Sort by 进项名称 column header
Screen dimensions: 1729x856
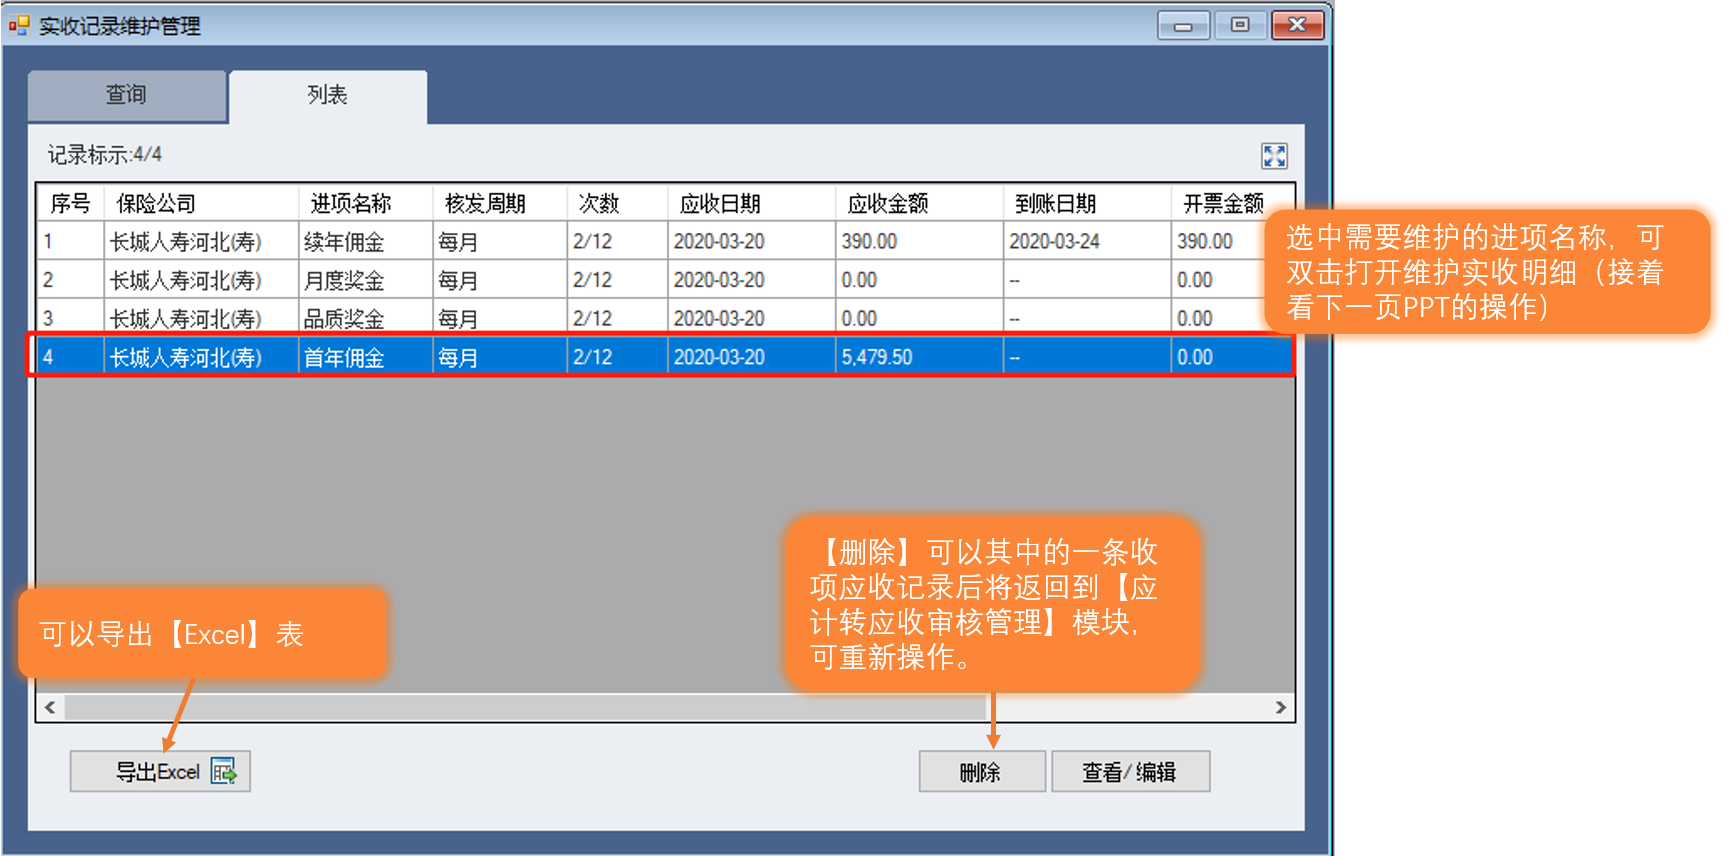coord(350,204)
